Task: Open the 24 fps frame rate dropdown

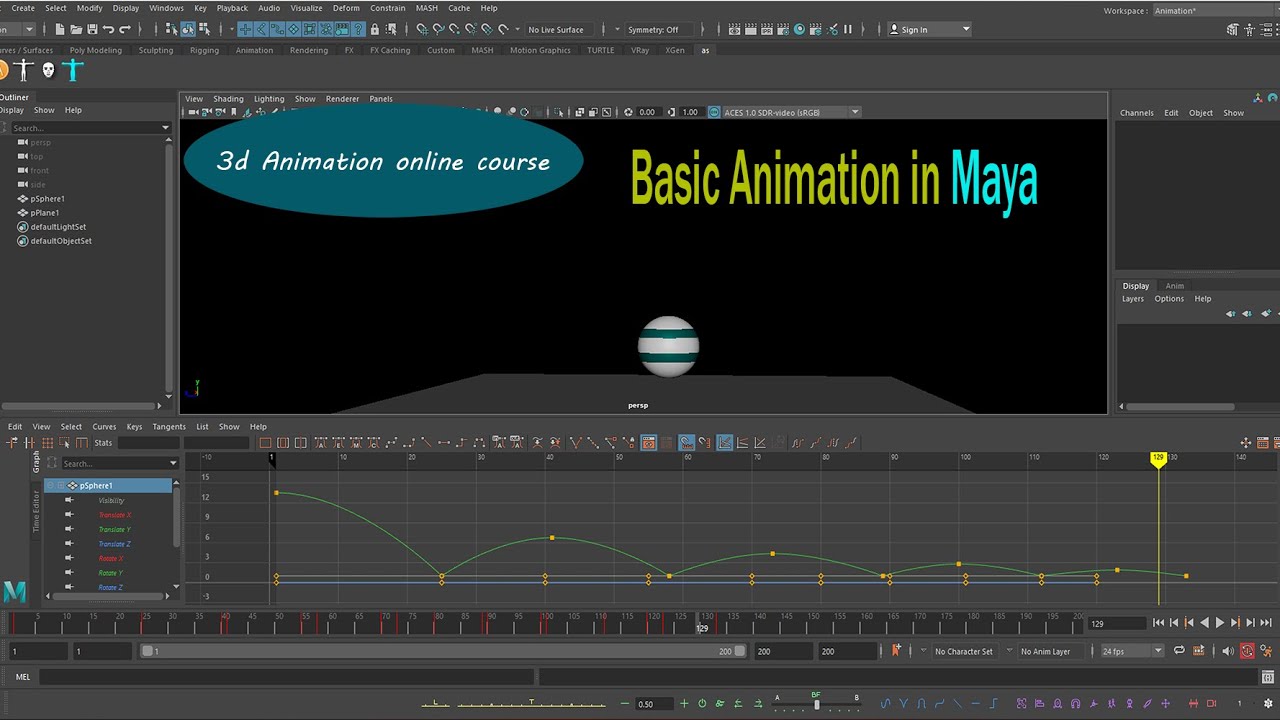Action: [1132, 651]
